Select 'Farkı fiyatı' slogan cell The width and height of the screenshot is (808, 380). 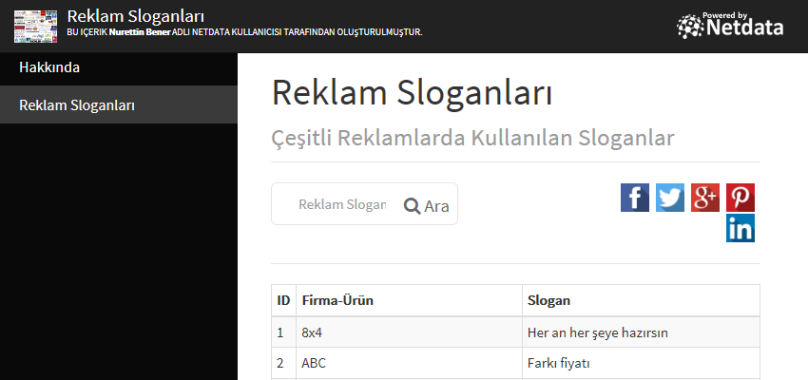click(x=641, y=363)
